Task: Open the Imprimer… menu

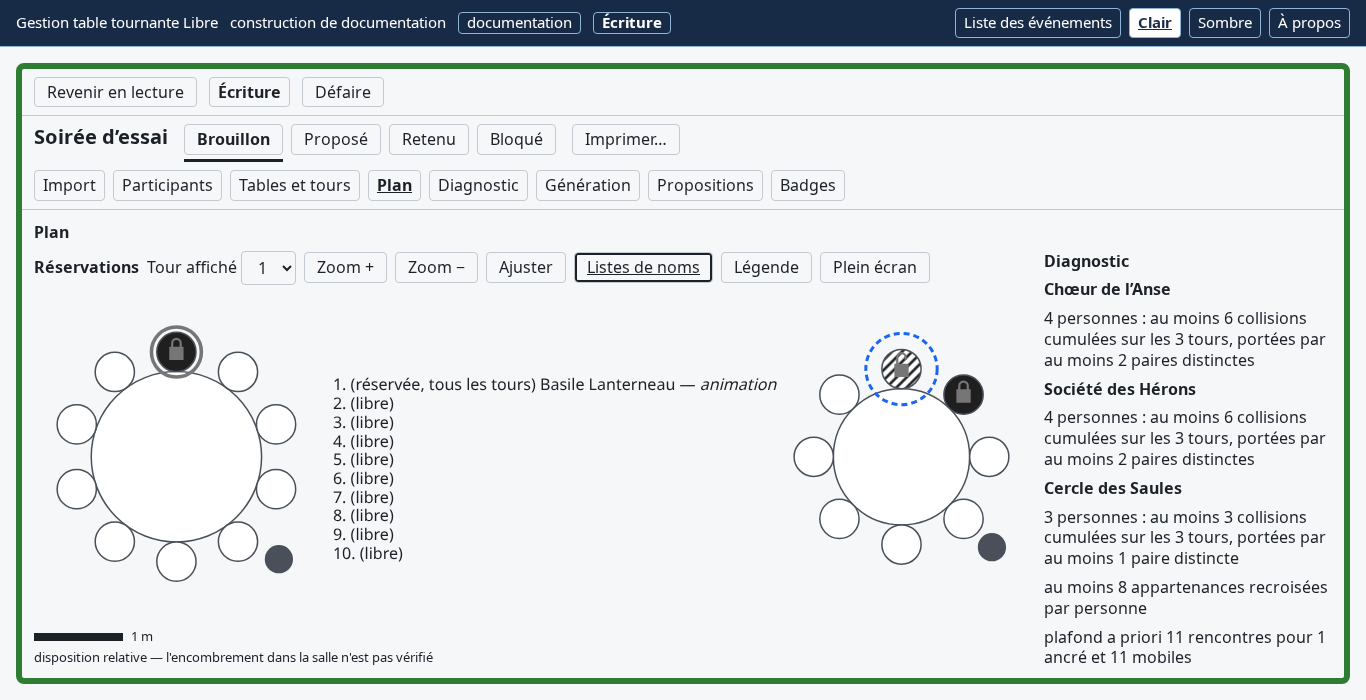Action: (x=626, y=140)
